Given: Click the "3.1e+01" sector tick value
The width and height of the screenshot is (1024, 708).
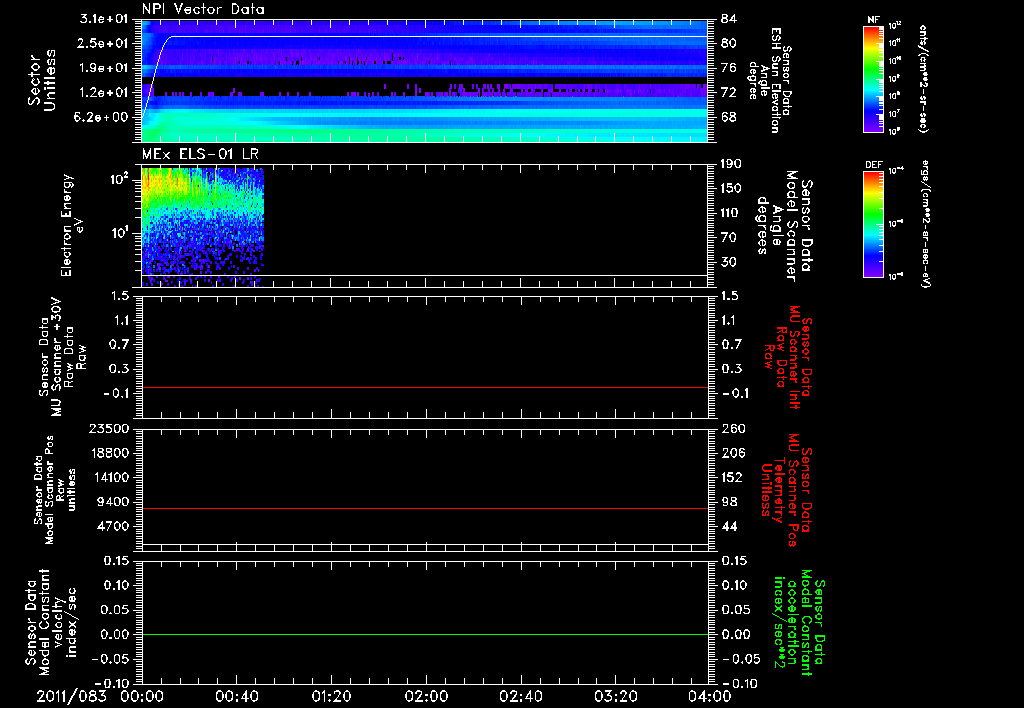Looking at the screenshot, I should coord(106,18).
